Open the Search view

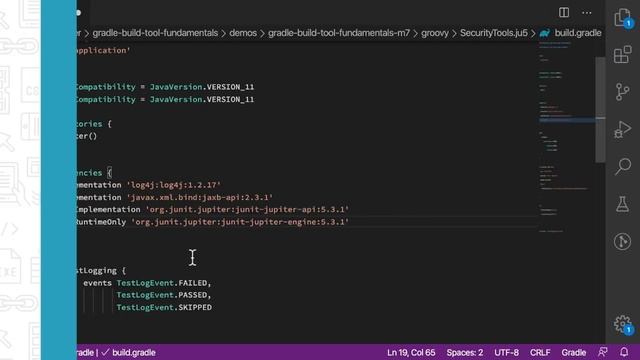(x=623, y=167)
